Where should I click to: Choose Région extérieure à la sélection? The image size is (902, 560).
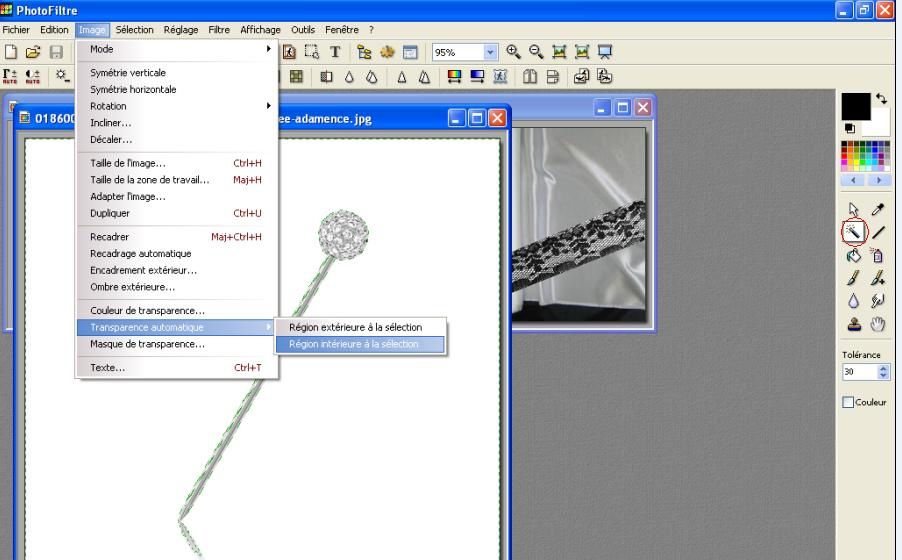pos(360,327)
